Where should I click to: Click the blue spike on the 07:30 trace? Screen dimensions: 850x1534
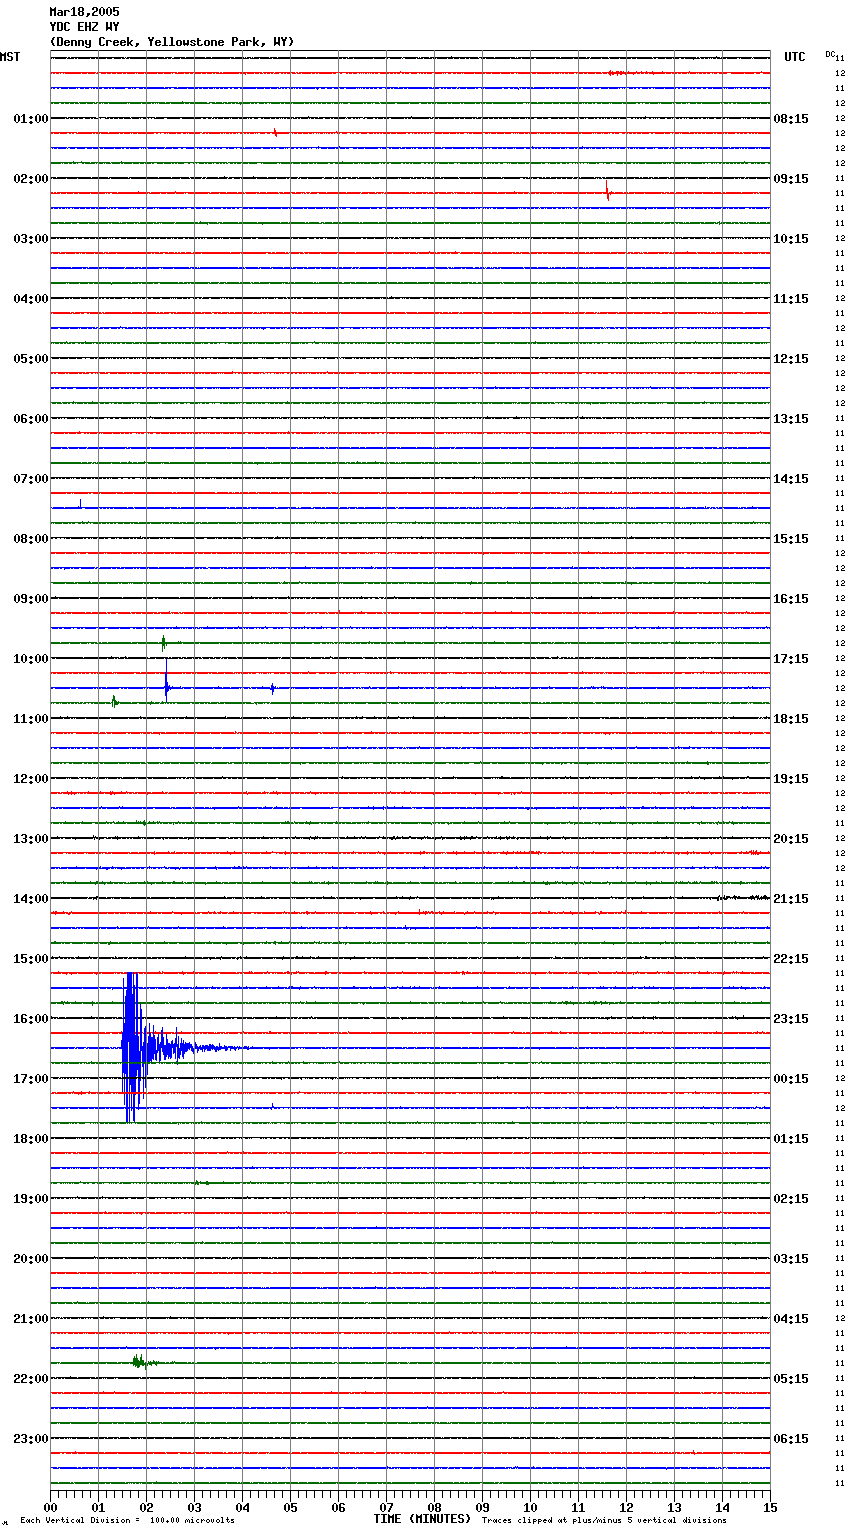point(81,503)
